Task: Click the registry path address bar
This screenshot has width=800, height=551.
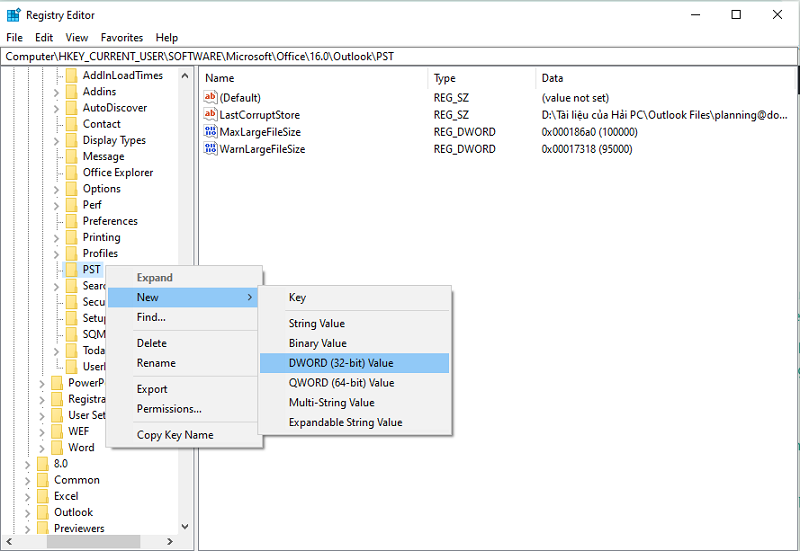Action: [x=400, y=56]
